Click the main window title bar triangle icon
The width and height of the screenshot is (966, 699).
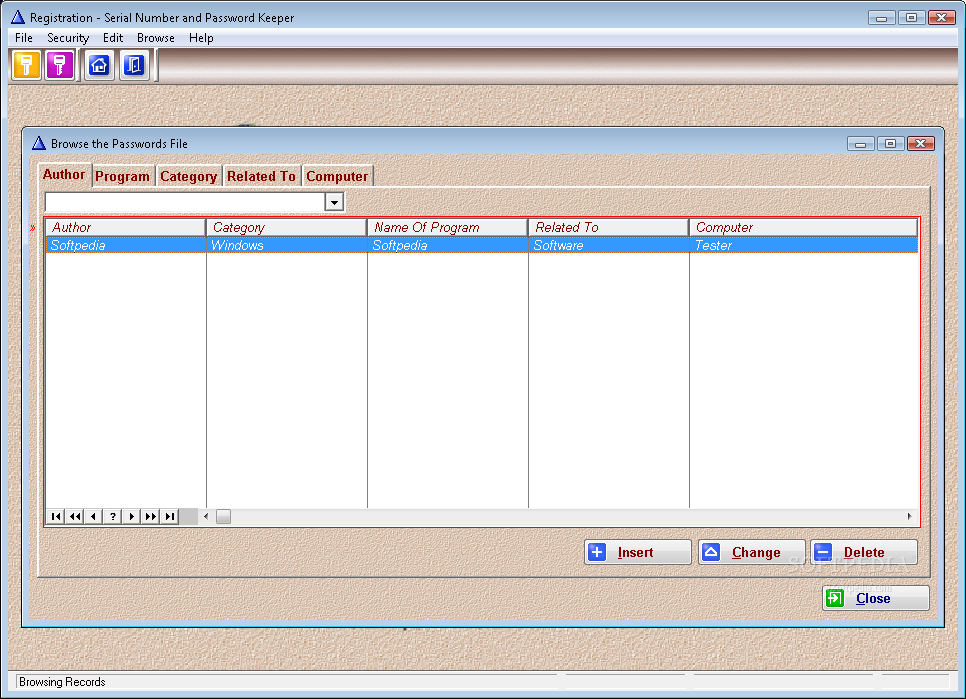pos(18,17)
